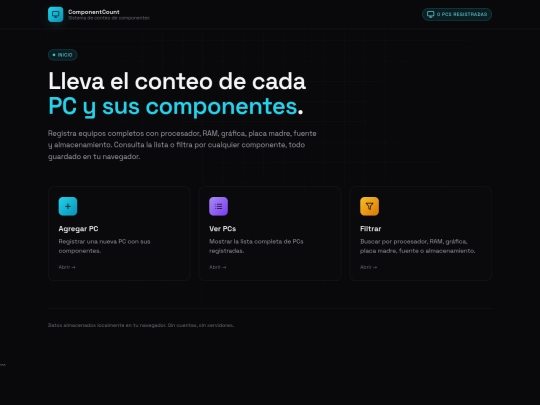Open the Filtrar card title
The height and width of the screenshot is (405, 540).
(371, 229)
